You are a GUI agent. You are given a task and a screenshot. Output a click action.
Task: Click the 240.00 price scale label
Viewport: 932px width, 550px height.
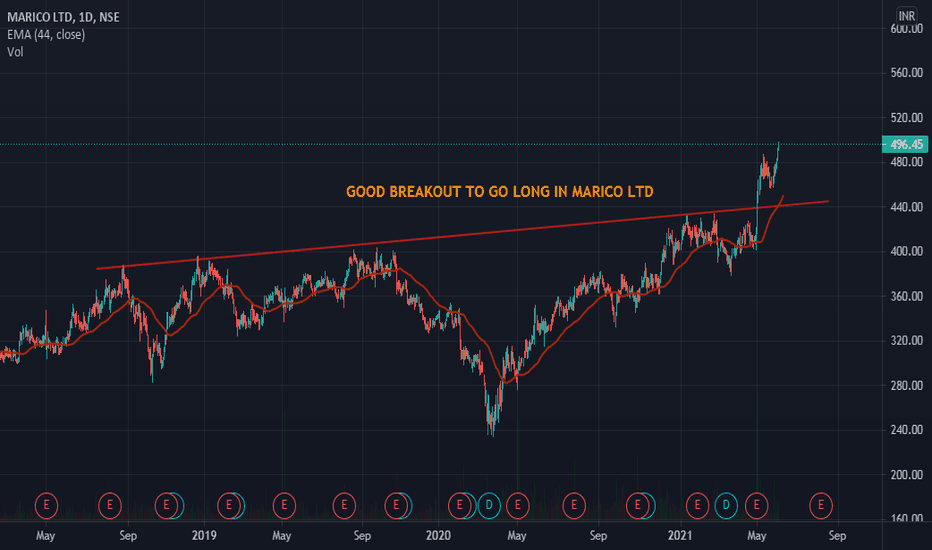(x=906, y=430)
